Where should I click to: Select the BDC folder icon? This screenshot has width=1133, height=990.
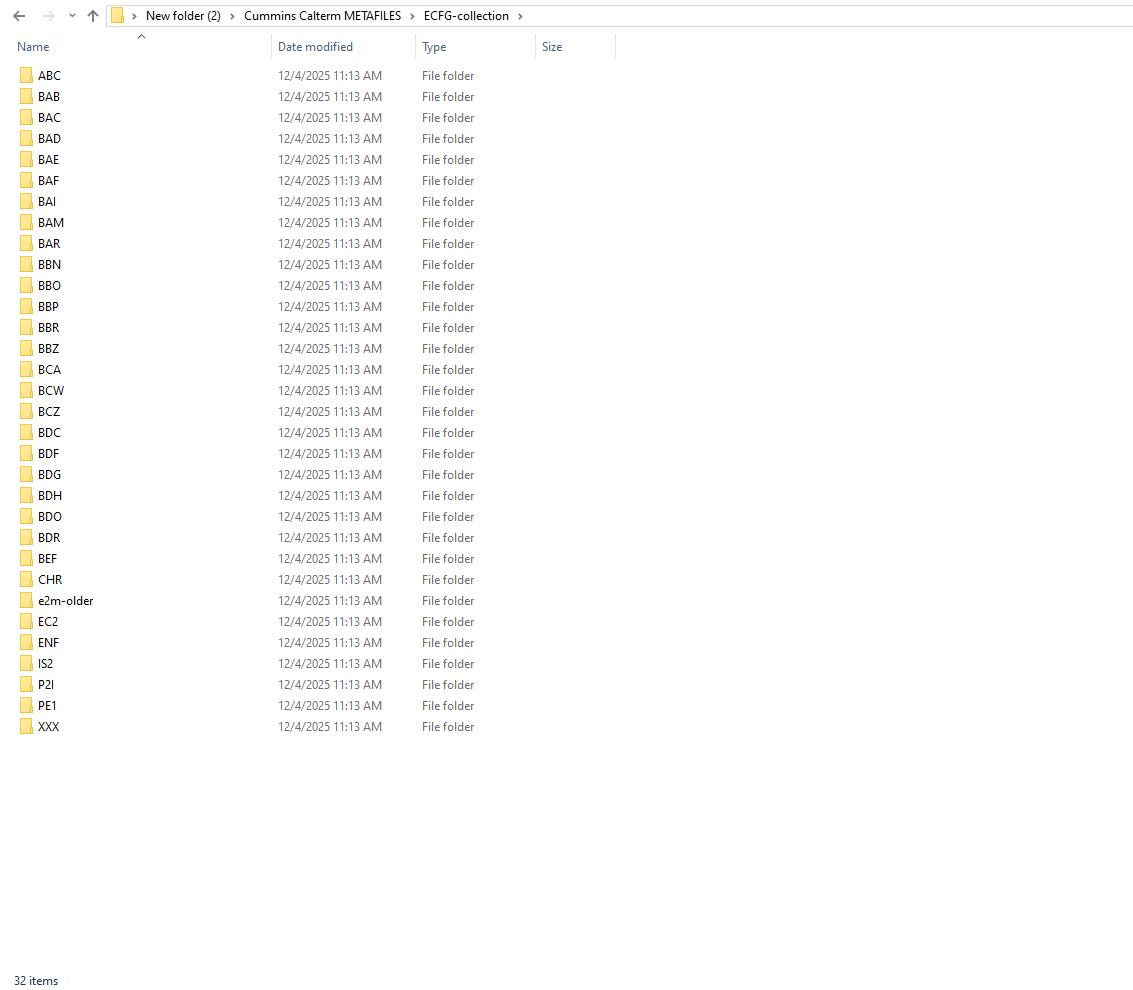[x=27, y=432]
